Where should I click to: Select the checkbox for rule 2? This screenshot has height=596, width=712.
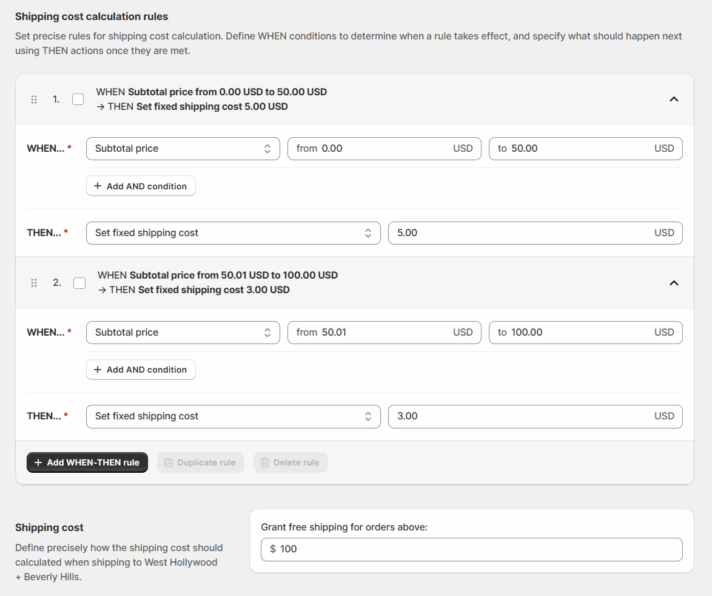(x=79, y=283)
